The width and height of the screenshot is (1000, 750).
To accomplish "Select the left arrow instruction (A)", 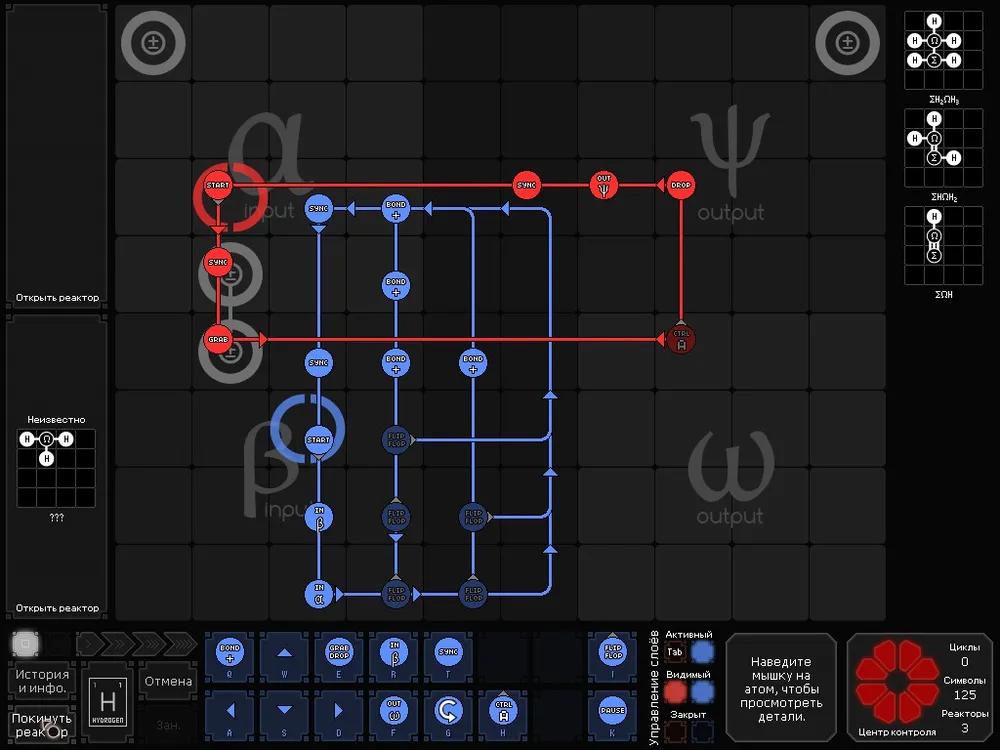I will (230, 715).
